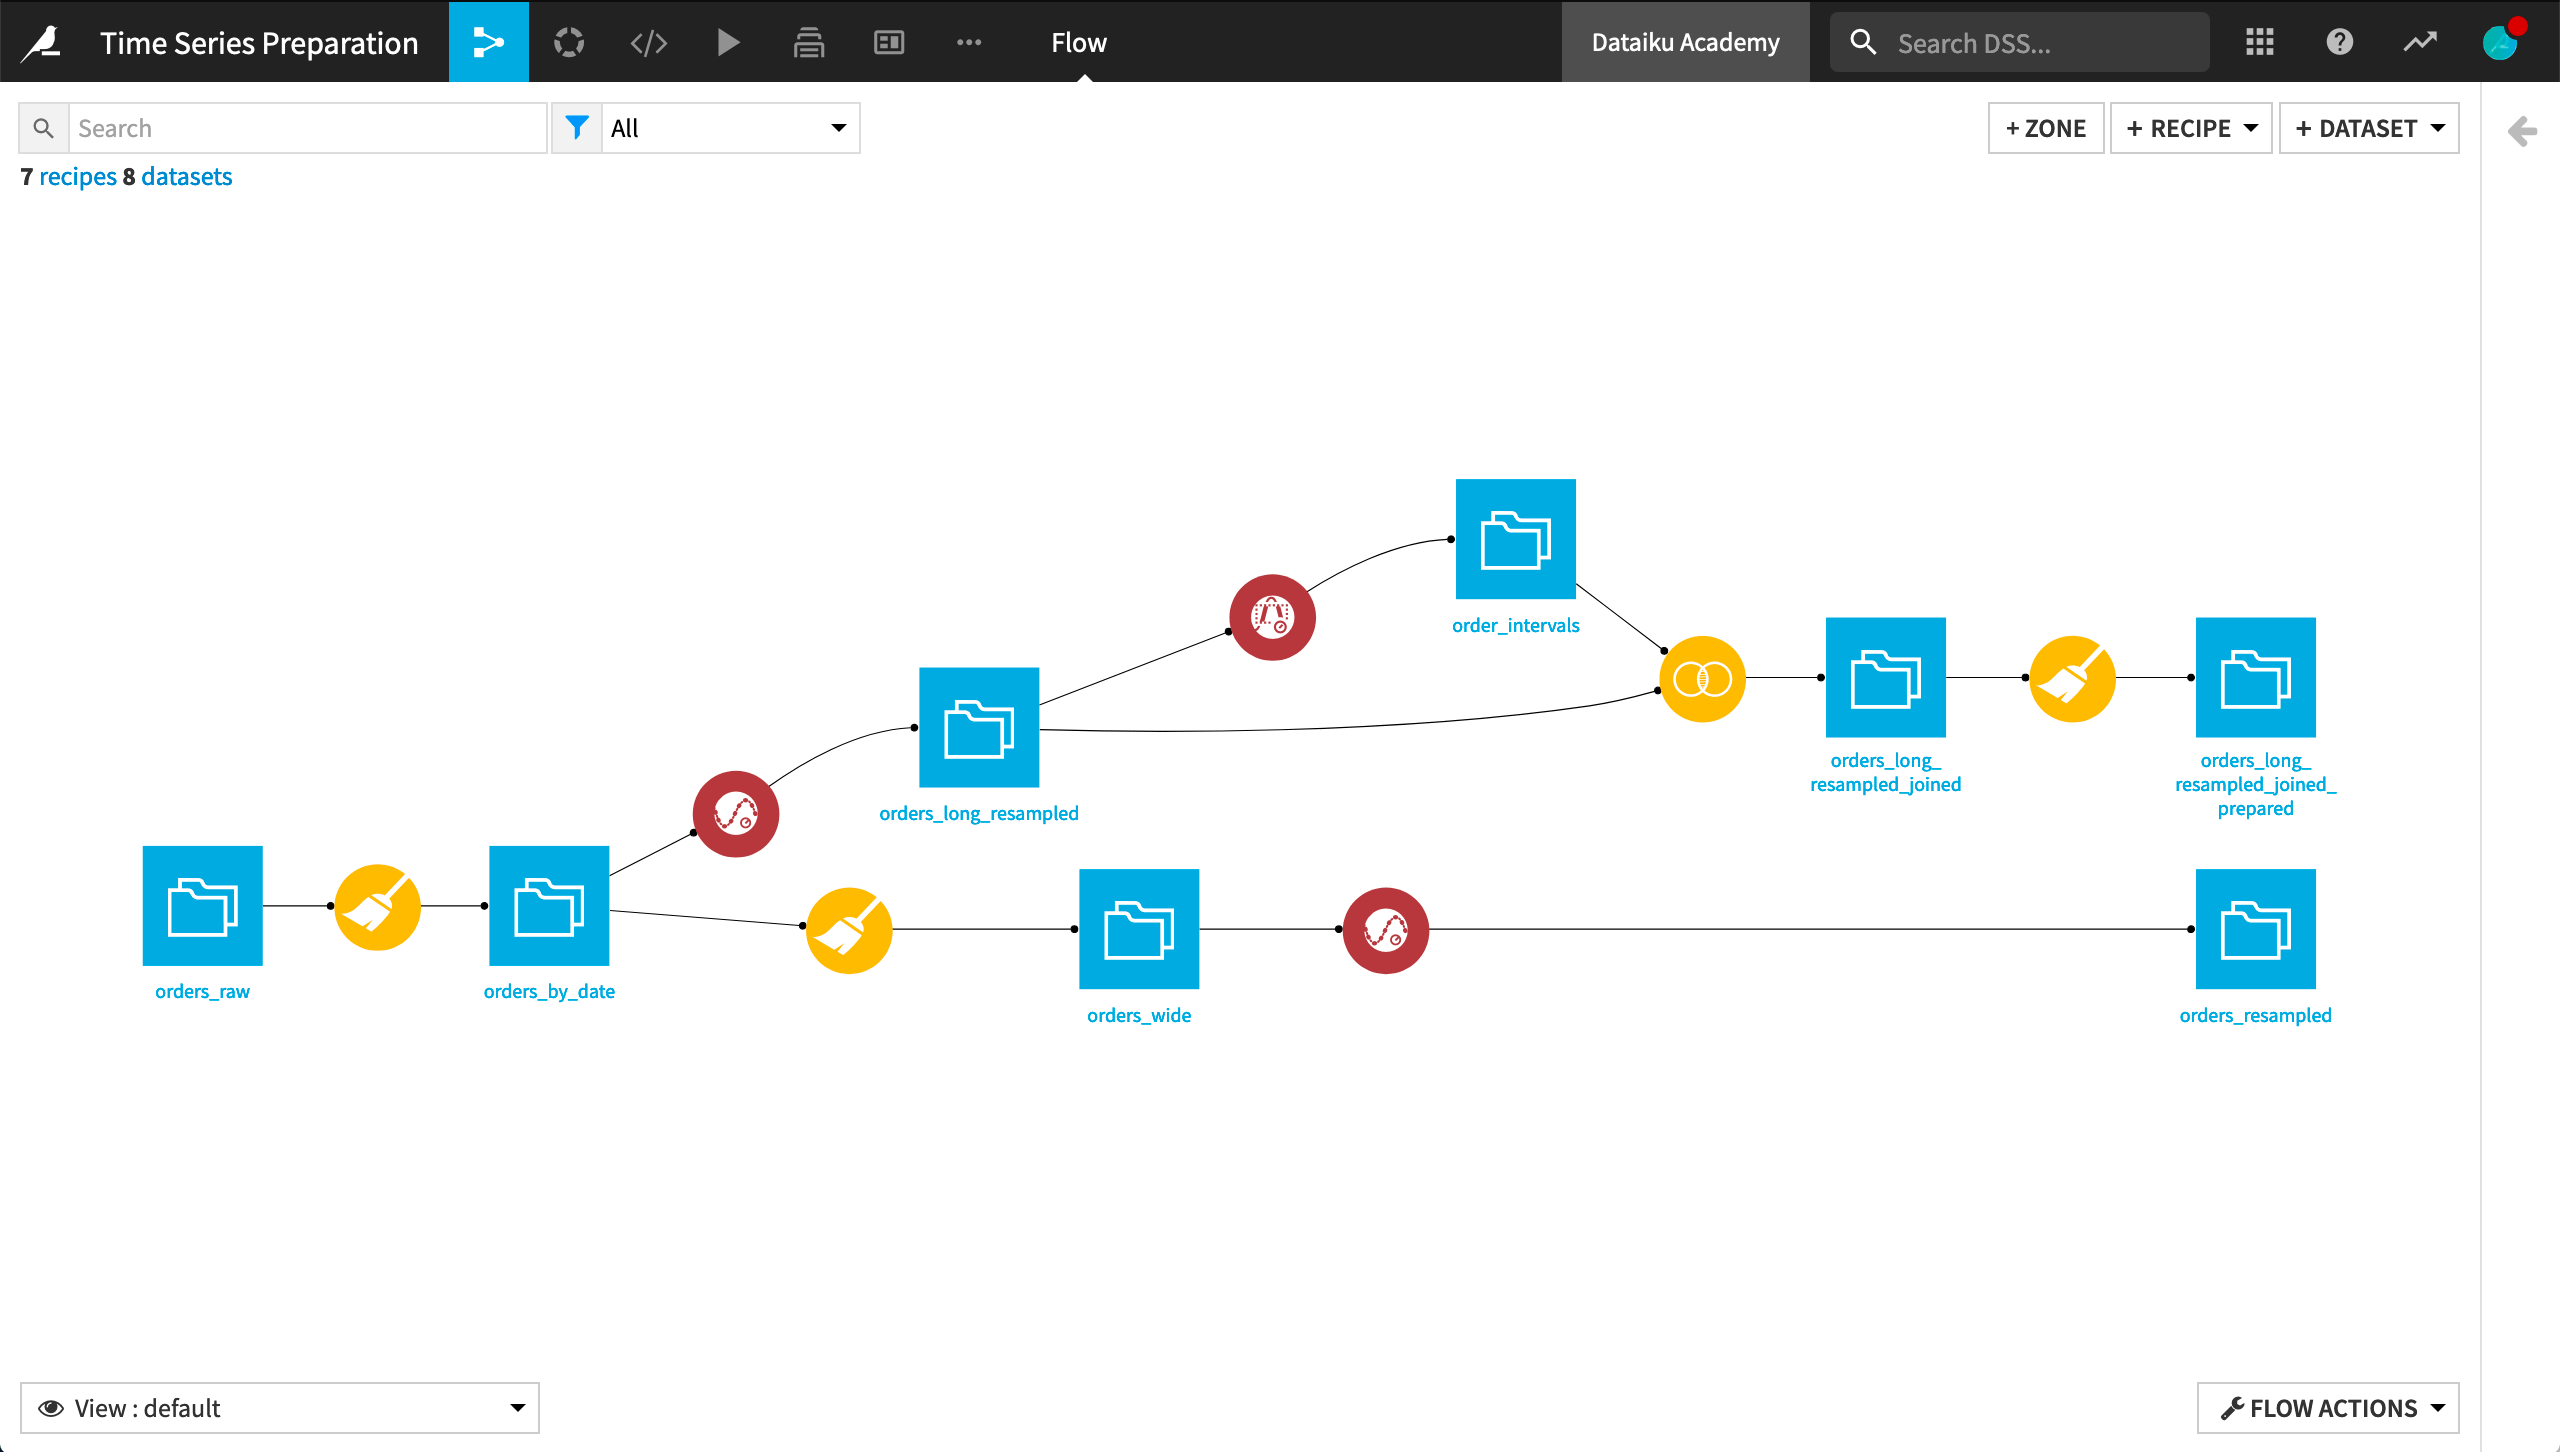Select the Resample recipe before orders_long_resampled
Image resolution: width=2560 pixels, height=1452 pixels.
click(736, 813)
